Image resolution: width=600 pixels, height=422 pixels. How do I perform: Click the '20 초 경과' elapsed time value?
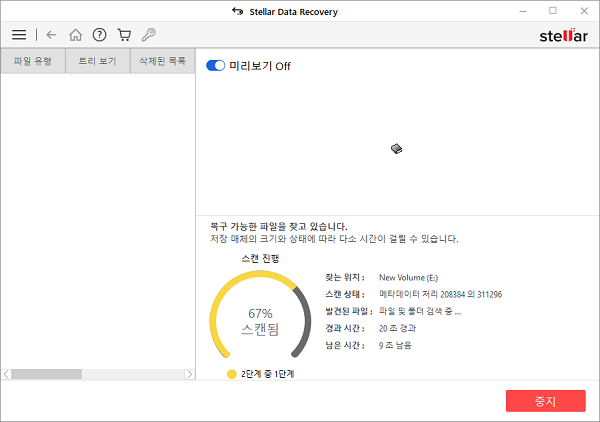pos(397,328)
